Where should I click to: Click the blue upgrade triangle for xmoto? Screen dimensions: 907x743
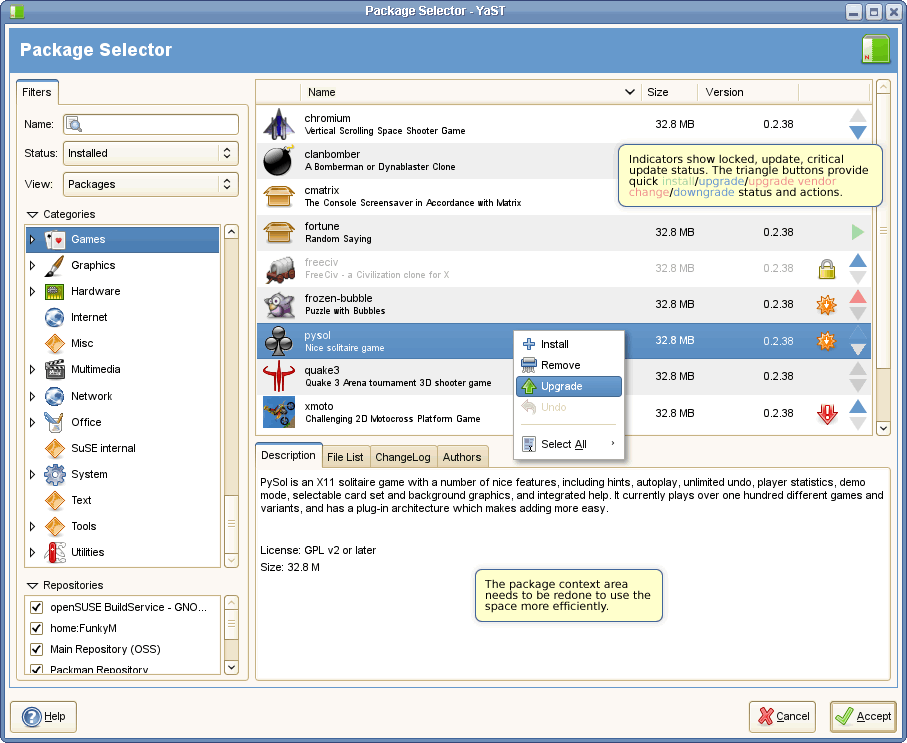coord(858,406)
